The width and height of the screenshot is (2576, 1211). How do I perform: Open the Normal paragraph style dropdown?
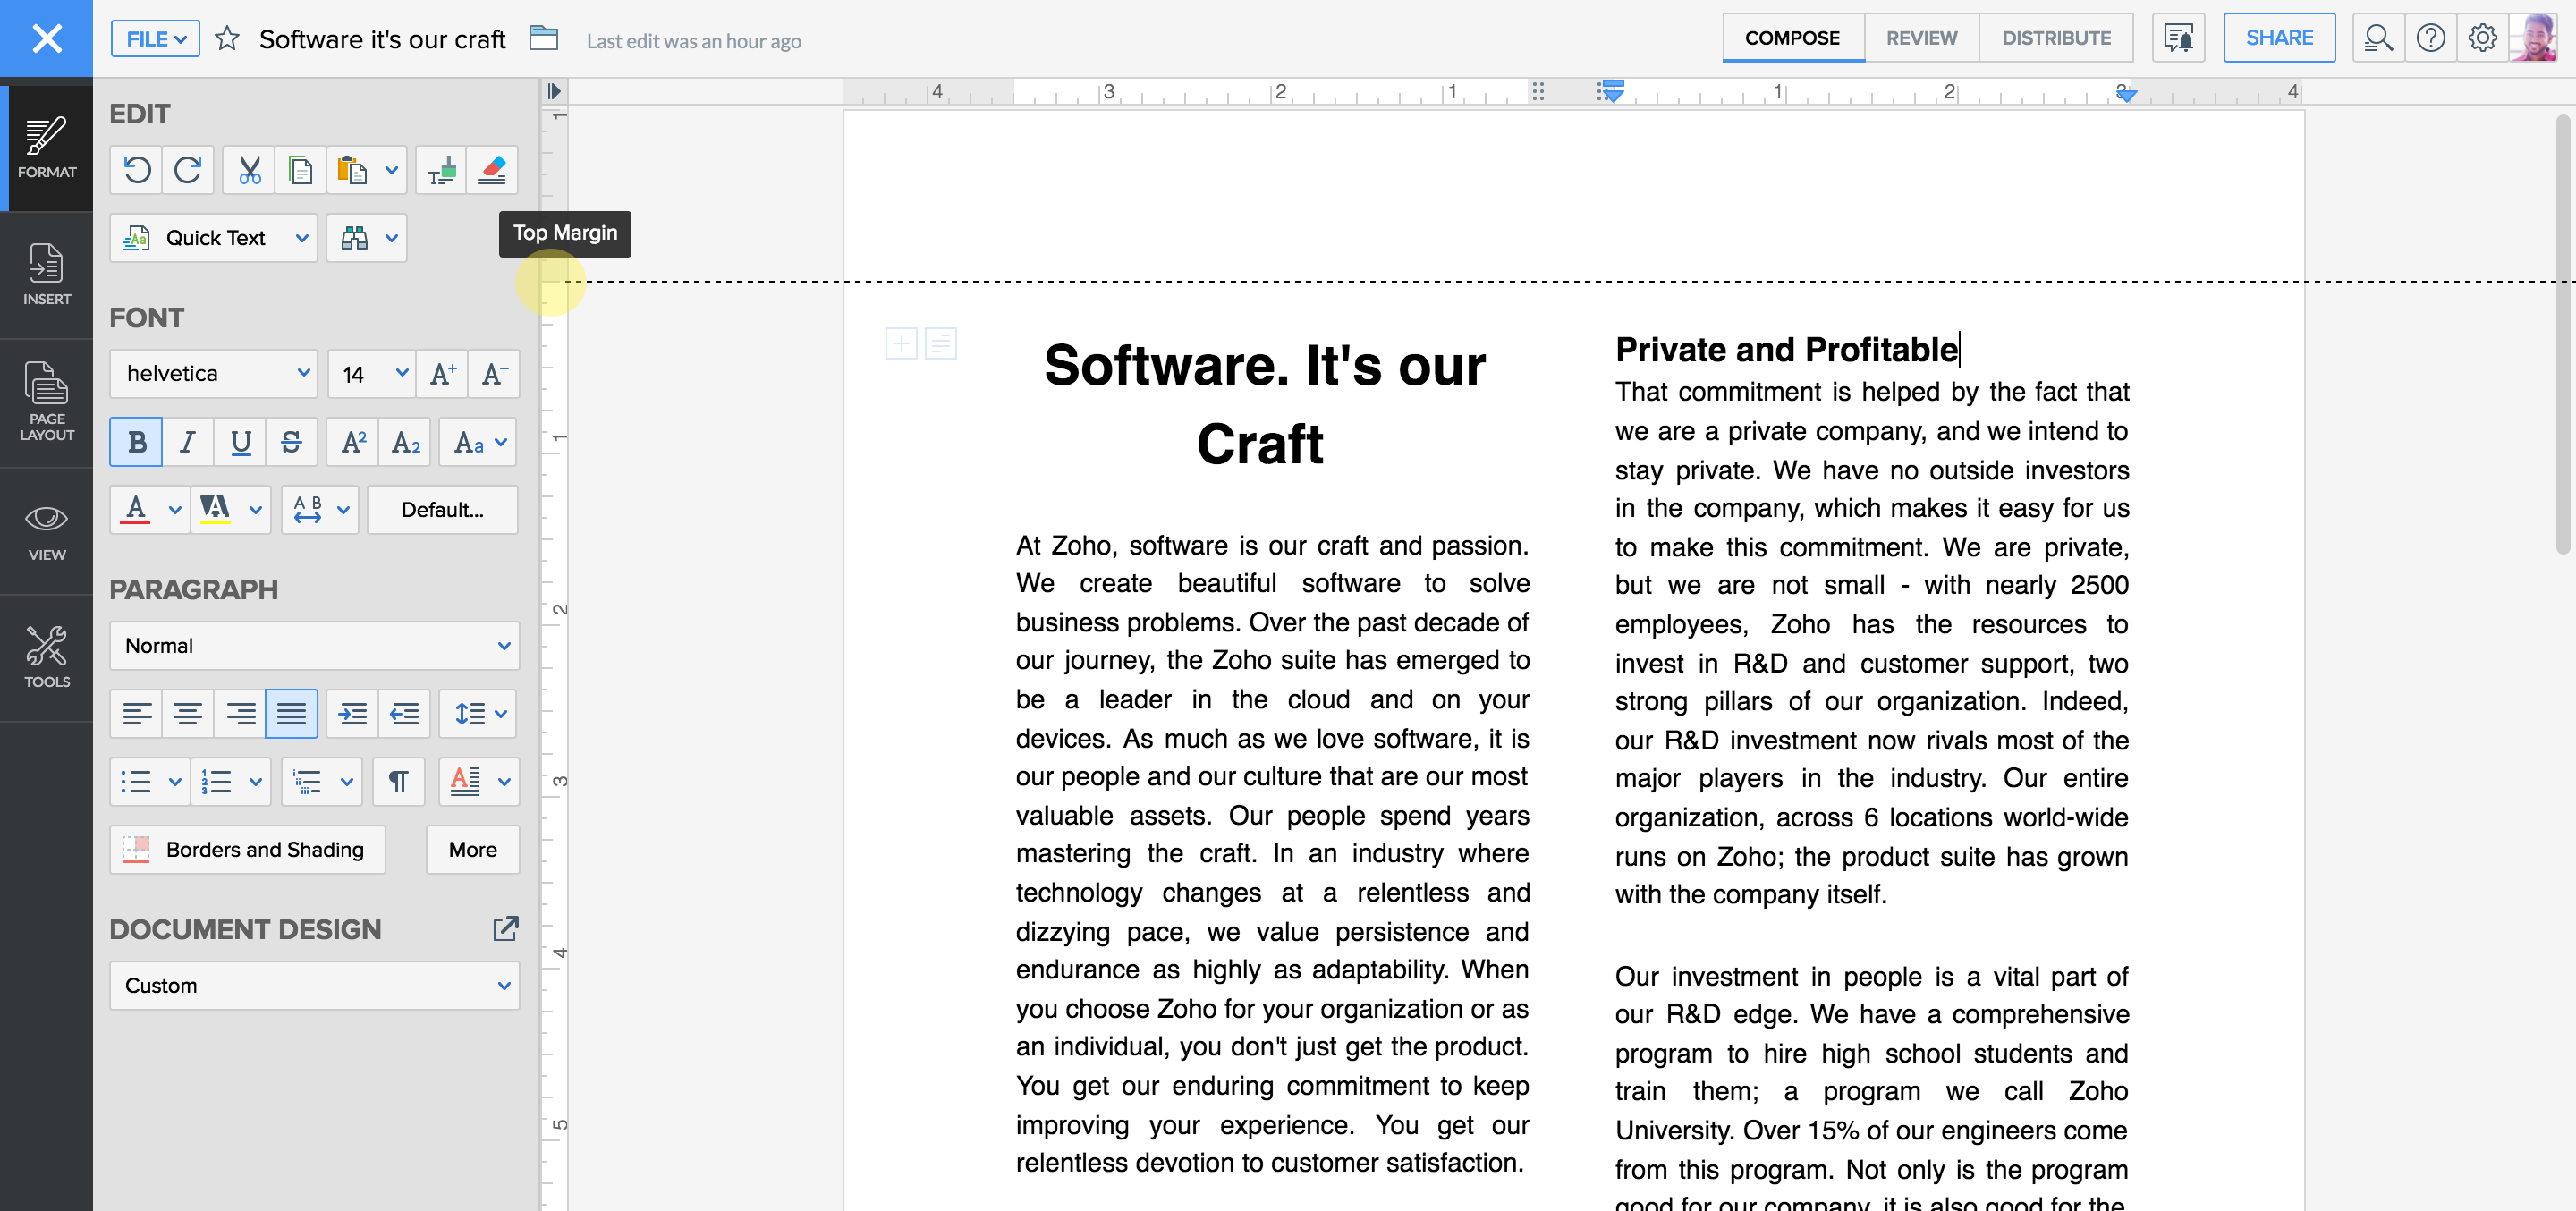[x=314, y=646]
